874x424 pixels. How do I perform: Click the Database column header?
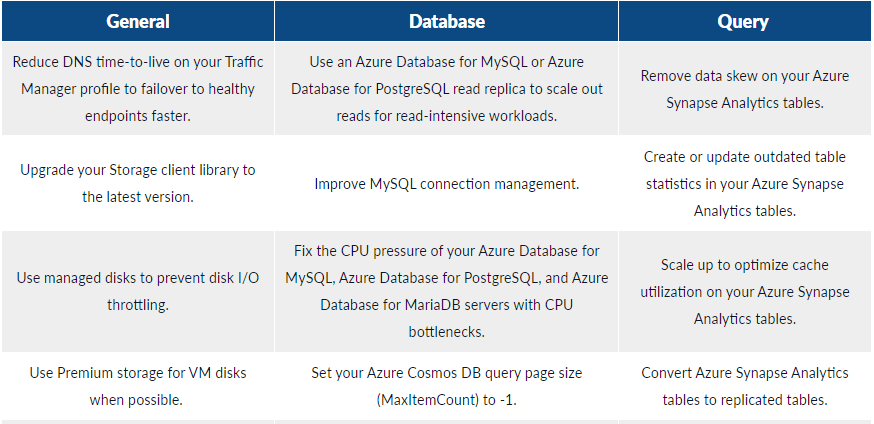[x=446, y=21]
